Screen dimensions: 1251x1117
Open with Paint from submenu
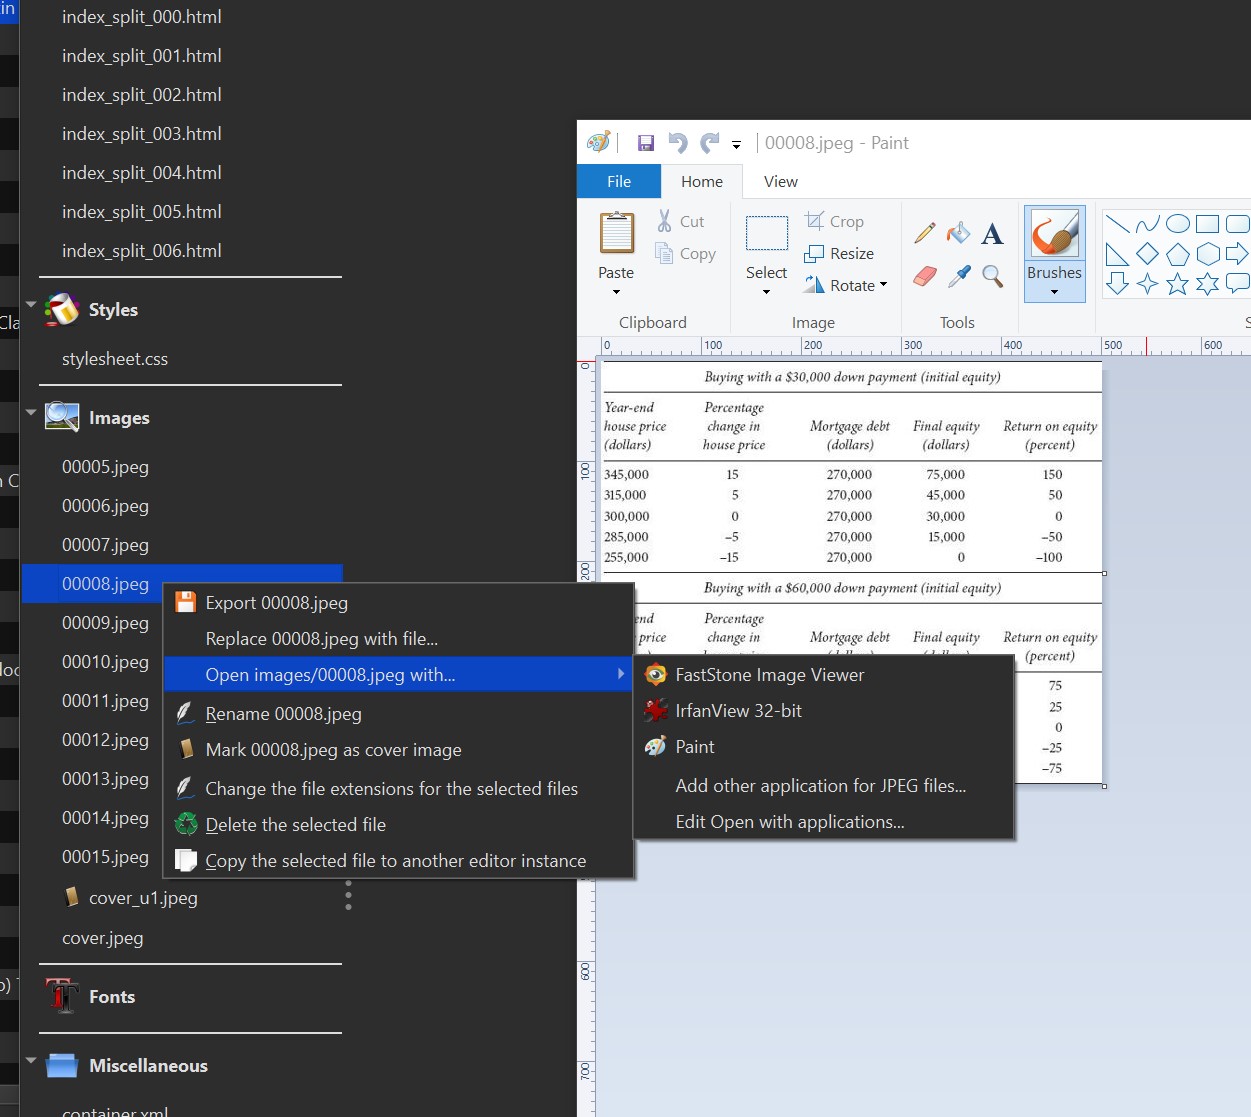(824, 747)
